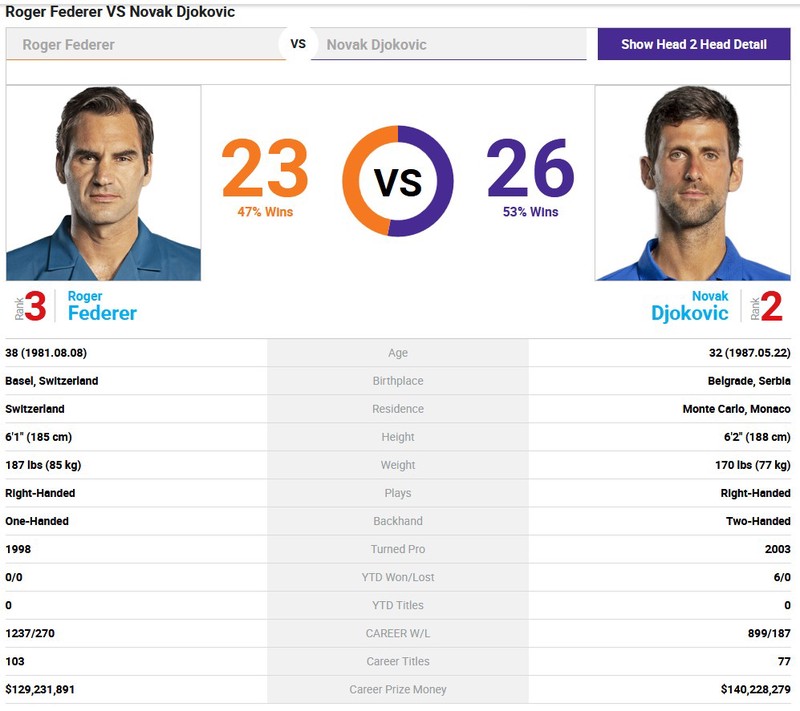The width and height of the screenshot is (800, 711).
Task: Select the Novak Djokovic player input field
Action: 448,44
